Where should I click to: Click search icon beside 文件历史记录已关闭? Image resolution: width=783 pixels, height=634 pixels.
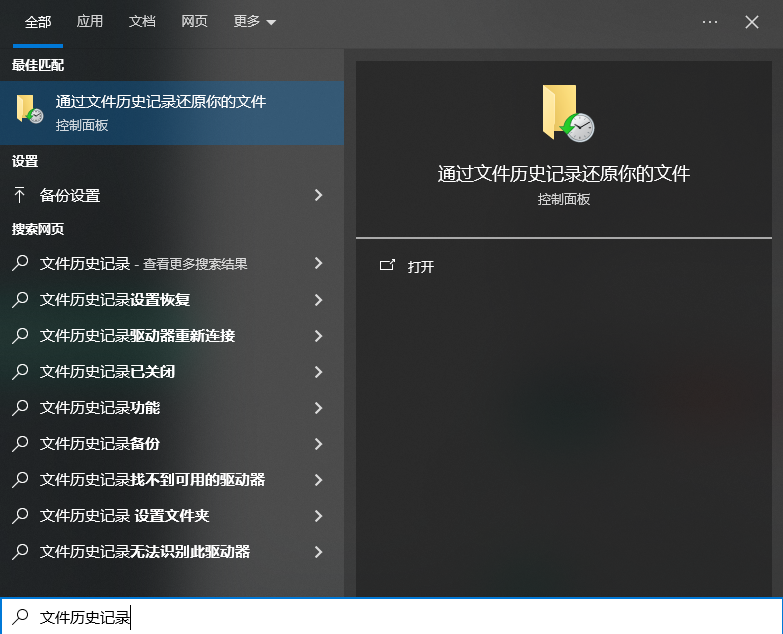point(20,372)
